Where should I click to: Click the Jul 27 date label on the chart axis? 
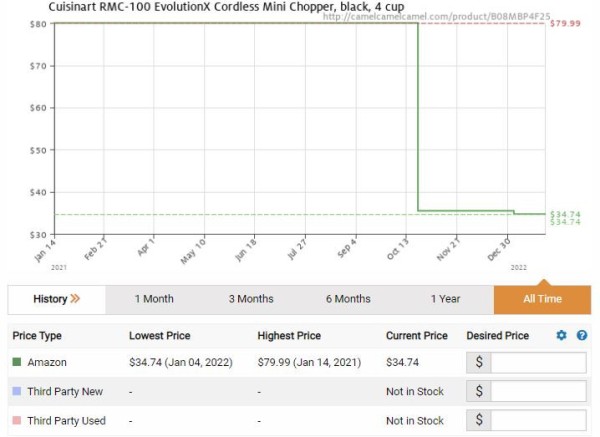point(297,249)
